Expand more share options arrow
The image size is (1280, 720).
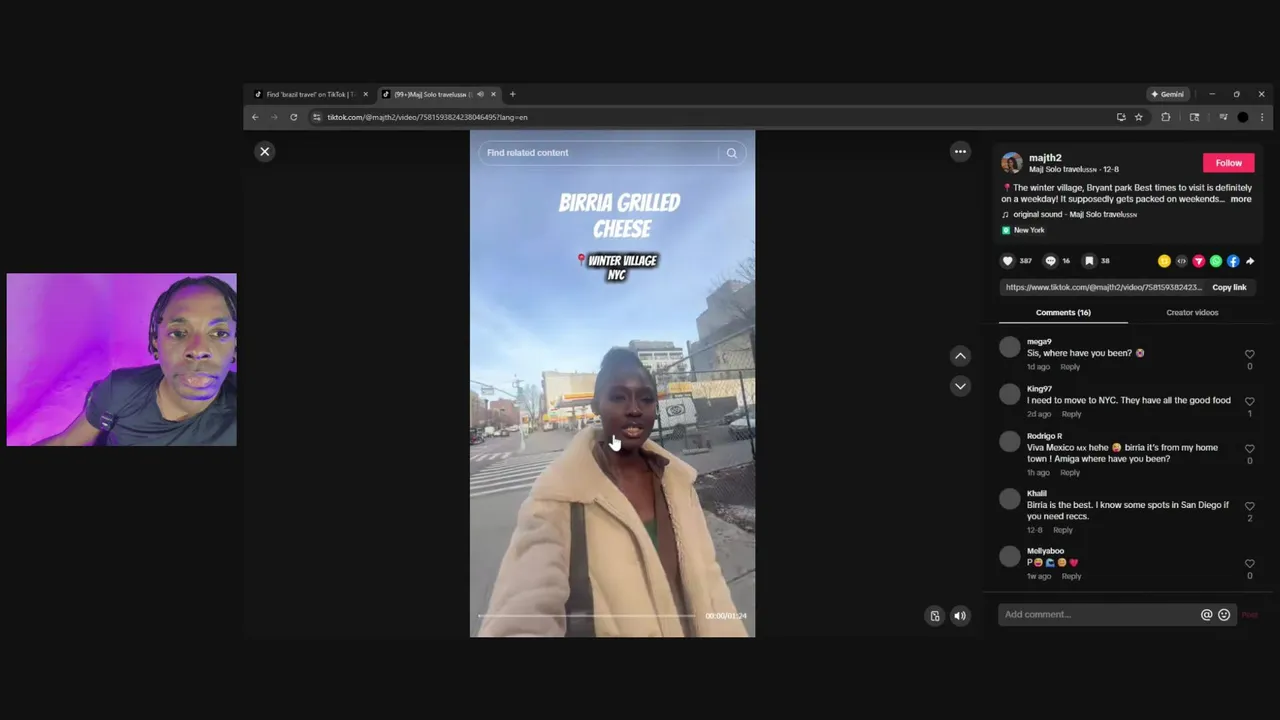(x=1250, y=261)
